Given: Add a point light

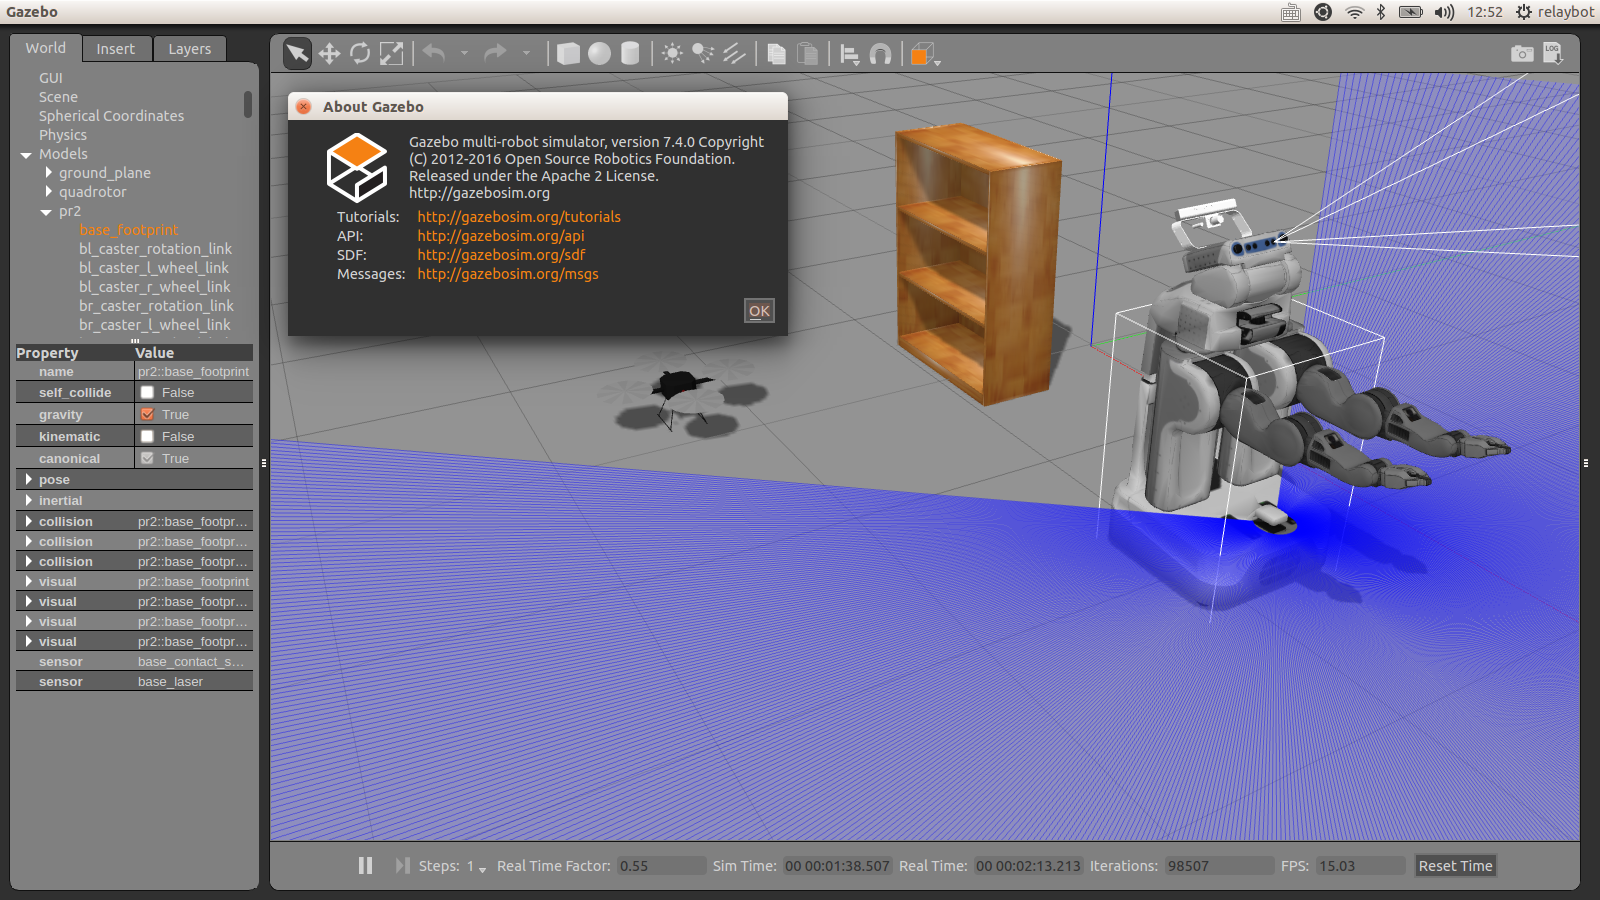Looking at the screenshot, I should click(x=672, y=53).
